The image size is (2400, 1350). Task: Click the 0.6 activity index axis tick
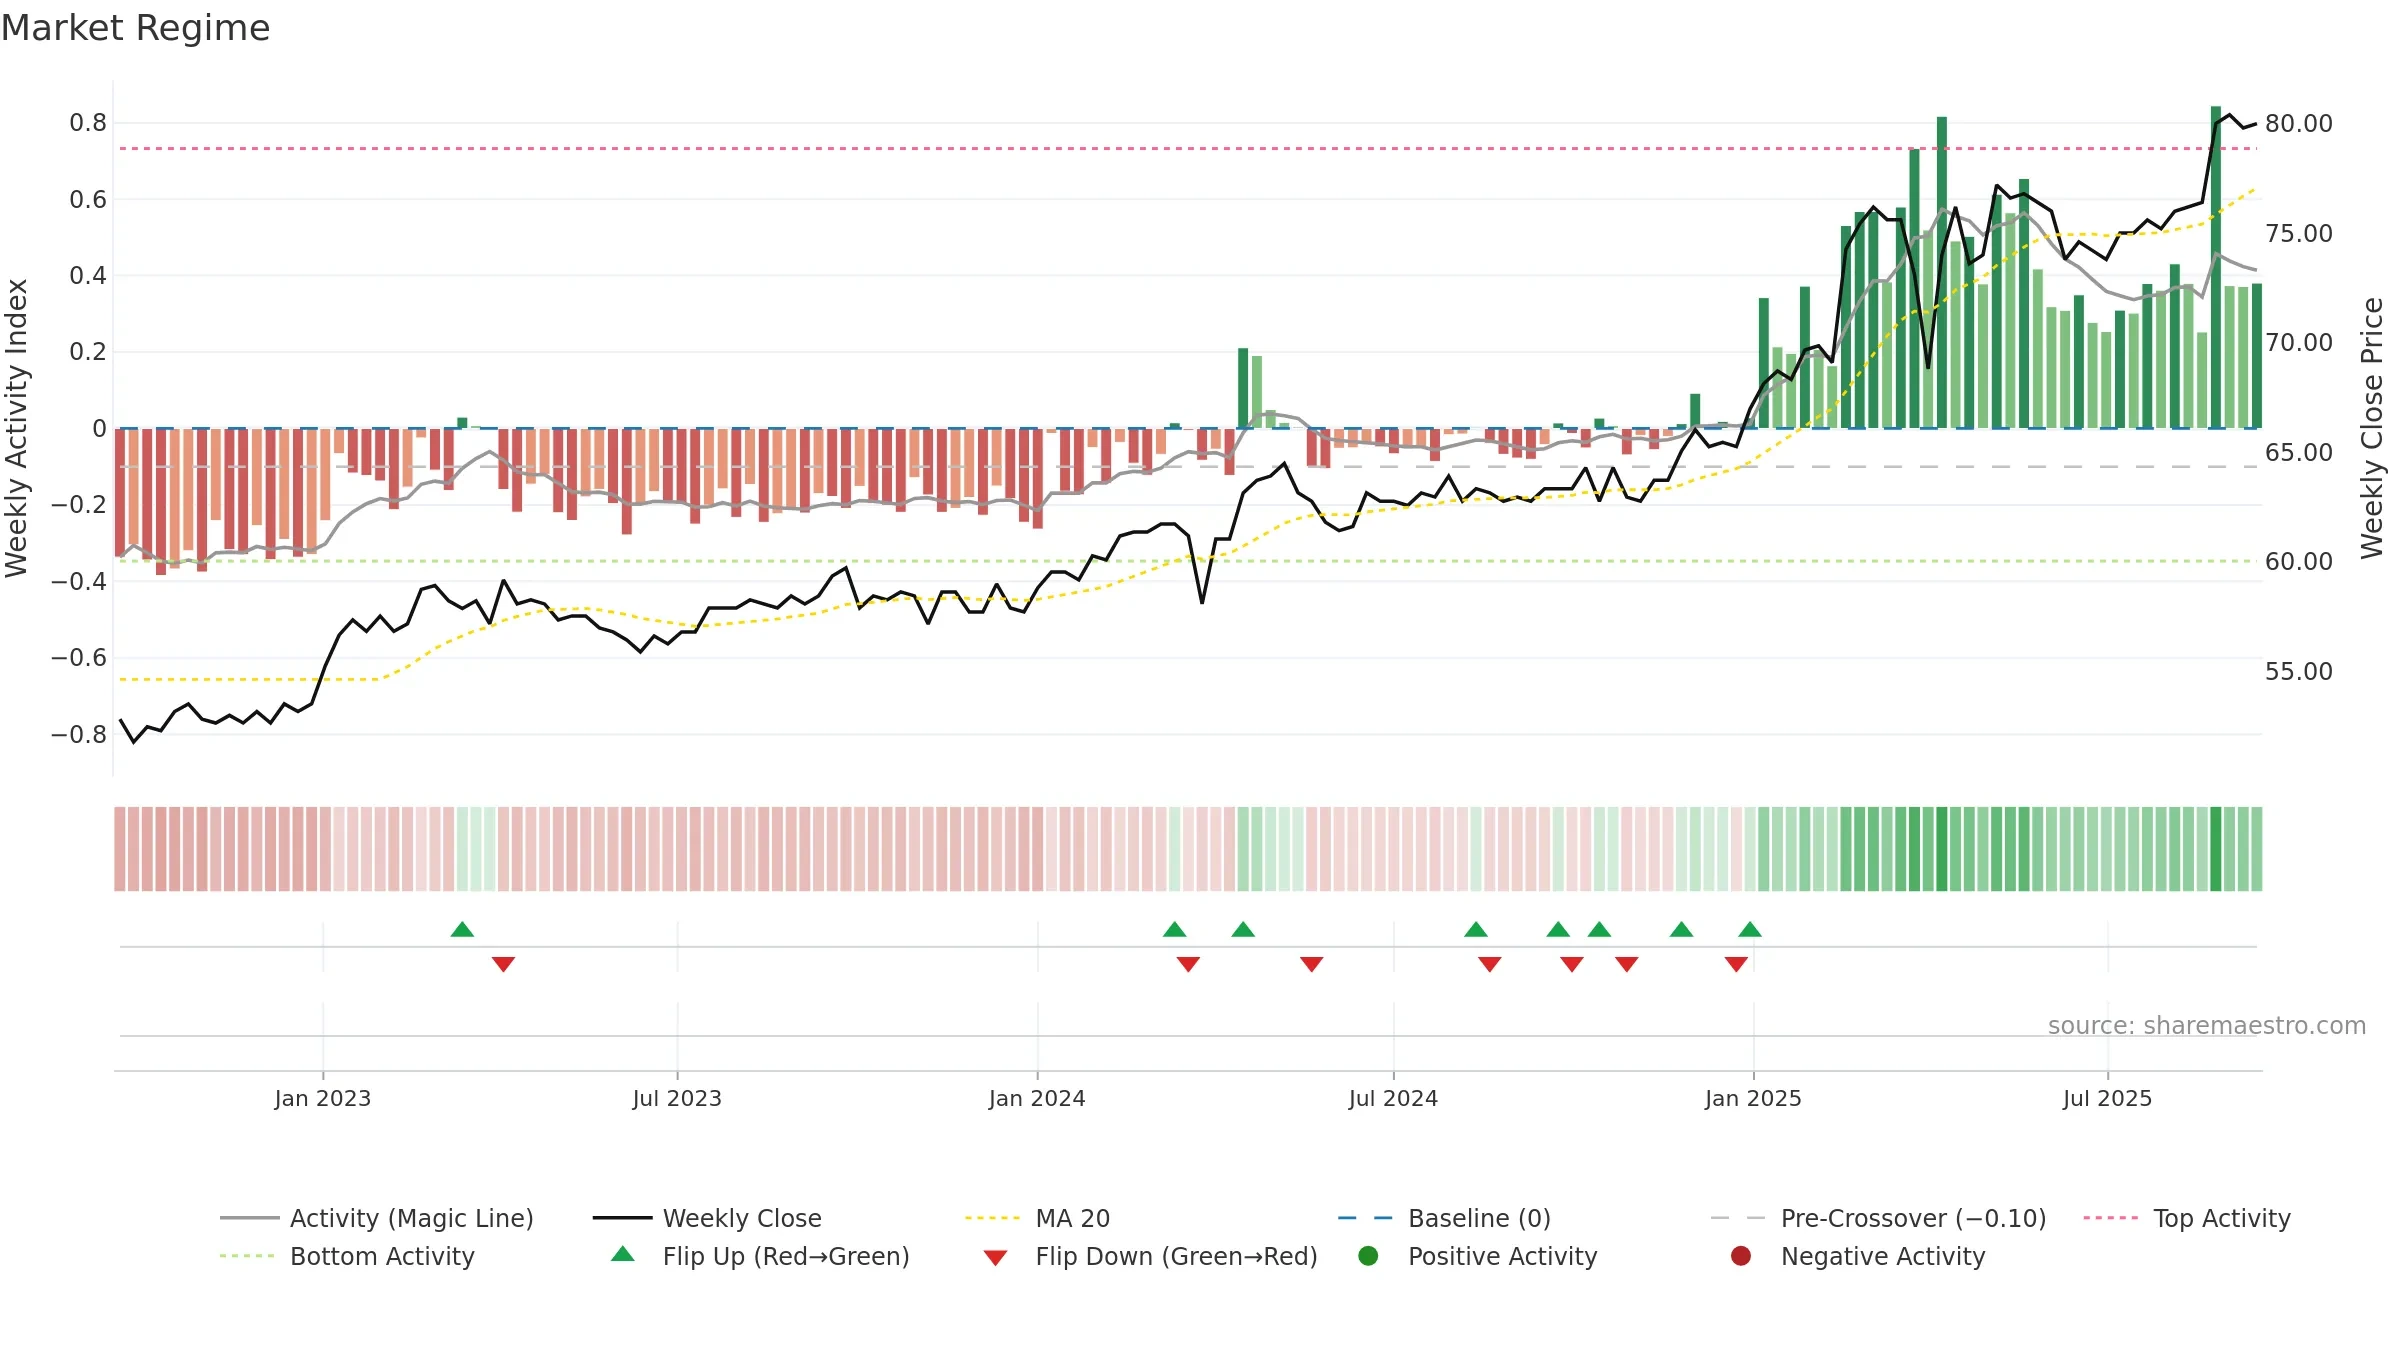pos(88,199)
